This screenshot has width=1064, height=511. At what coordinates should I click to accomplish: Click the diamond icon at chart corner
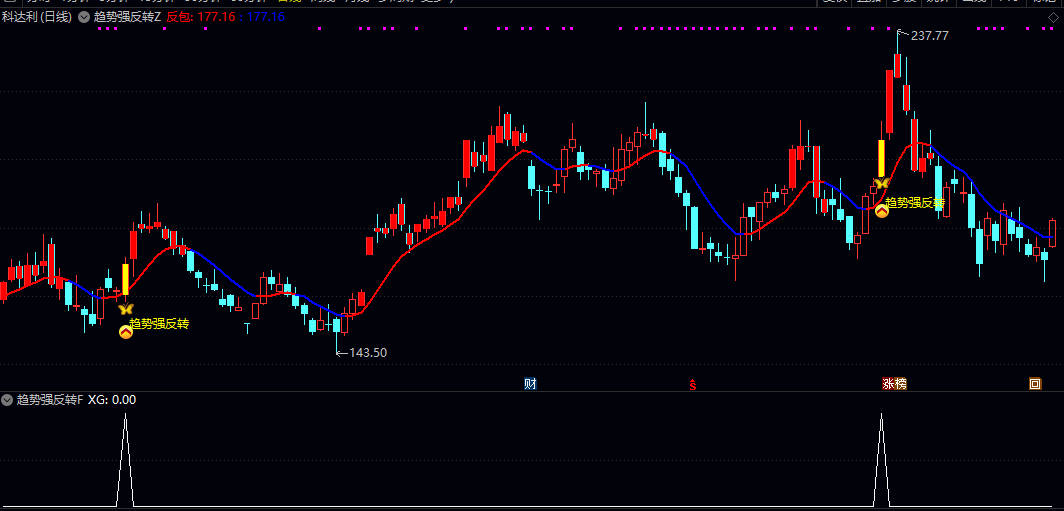[x=1054, y=17]
